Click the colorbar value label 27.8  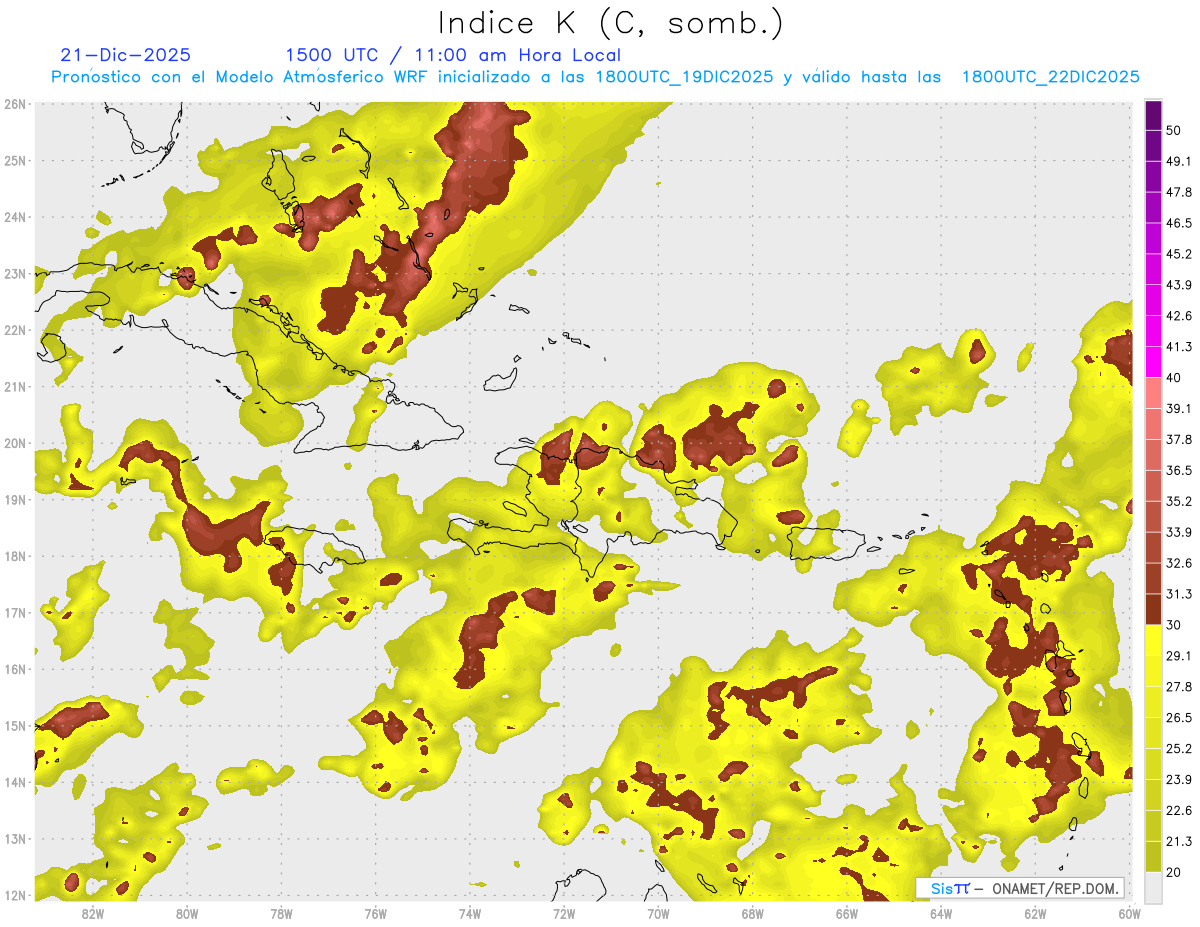(x=1179, y=687)
